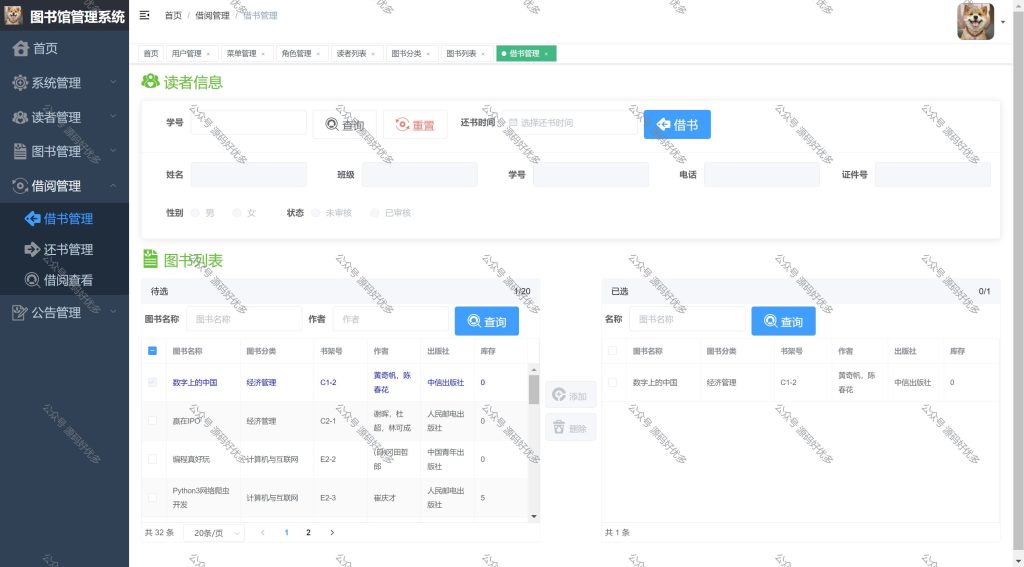1024x567 pixels.
Task: Switch to the 读者列表 tab
Action: 355,54
